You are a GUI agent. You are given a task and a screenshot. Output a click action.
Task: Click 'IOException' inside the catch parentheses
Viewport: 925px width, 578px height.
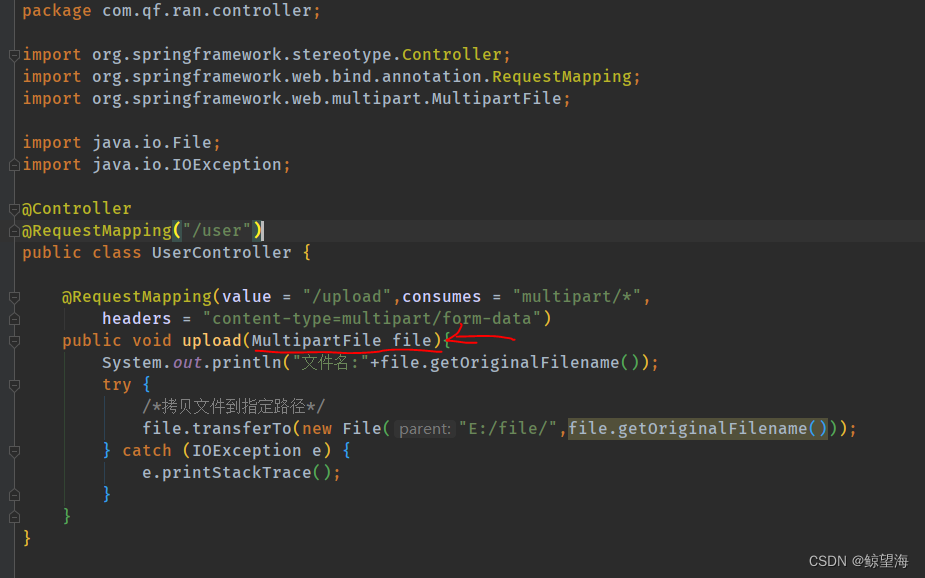[247, 450]
